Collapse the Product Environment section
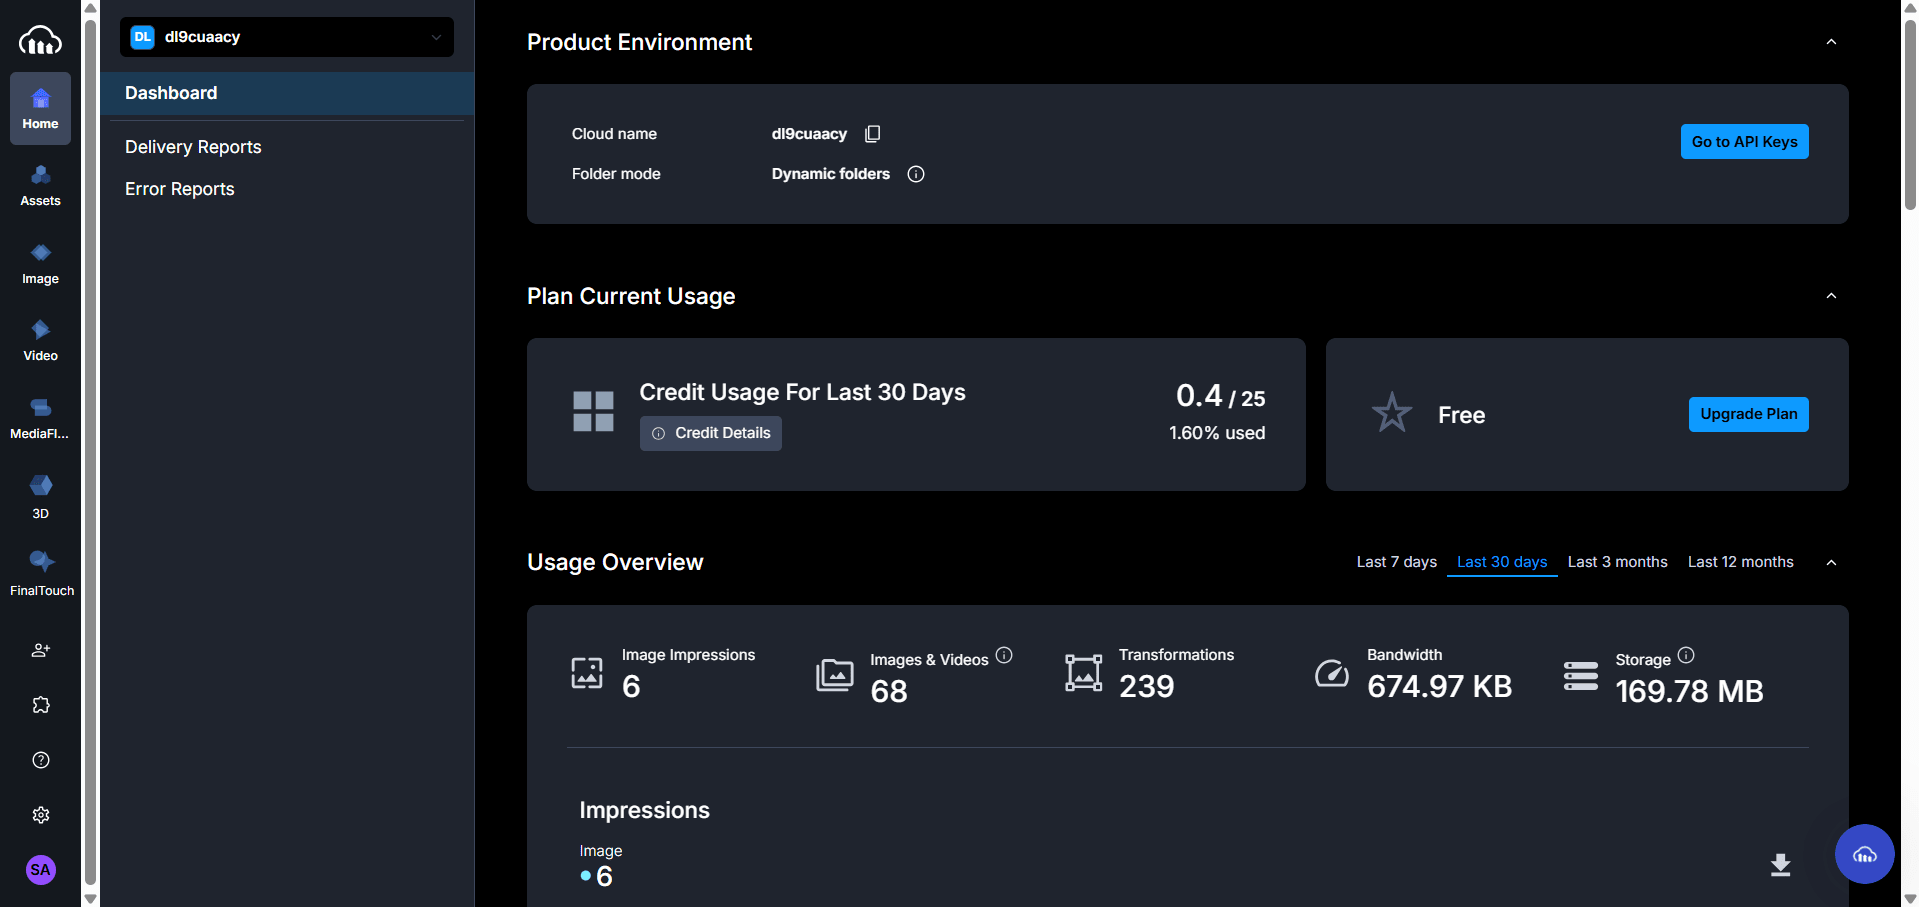The width and height of the screenshot is (1919, 907). pyautogui.click(x=1831, y=42)
